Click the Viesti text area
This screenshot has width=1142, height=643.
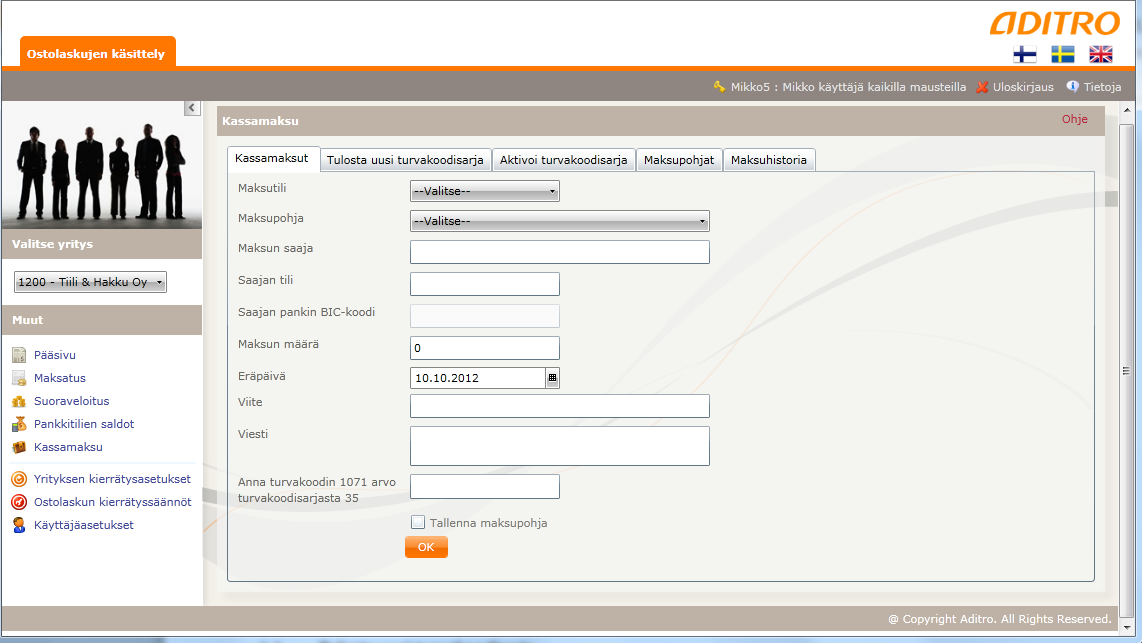tap(559, 446)
